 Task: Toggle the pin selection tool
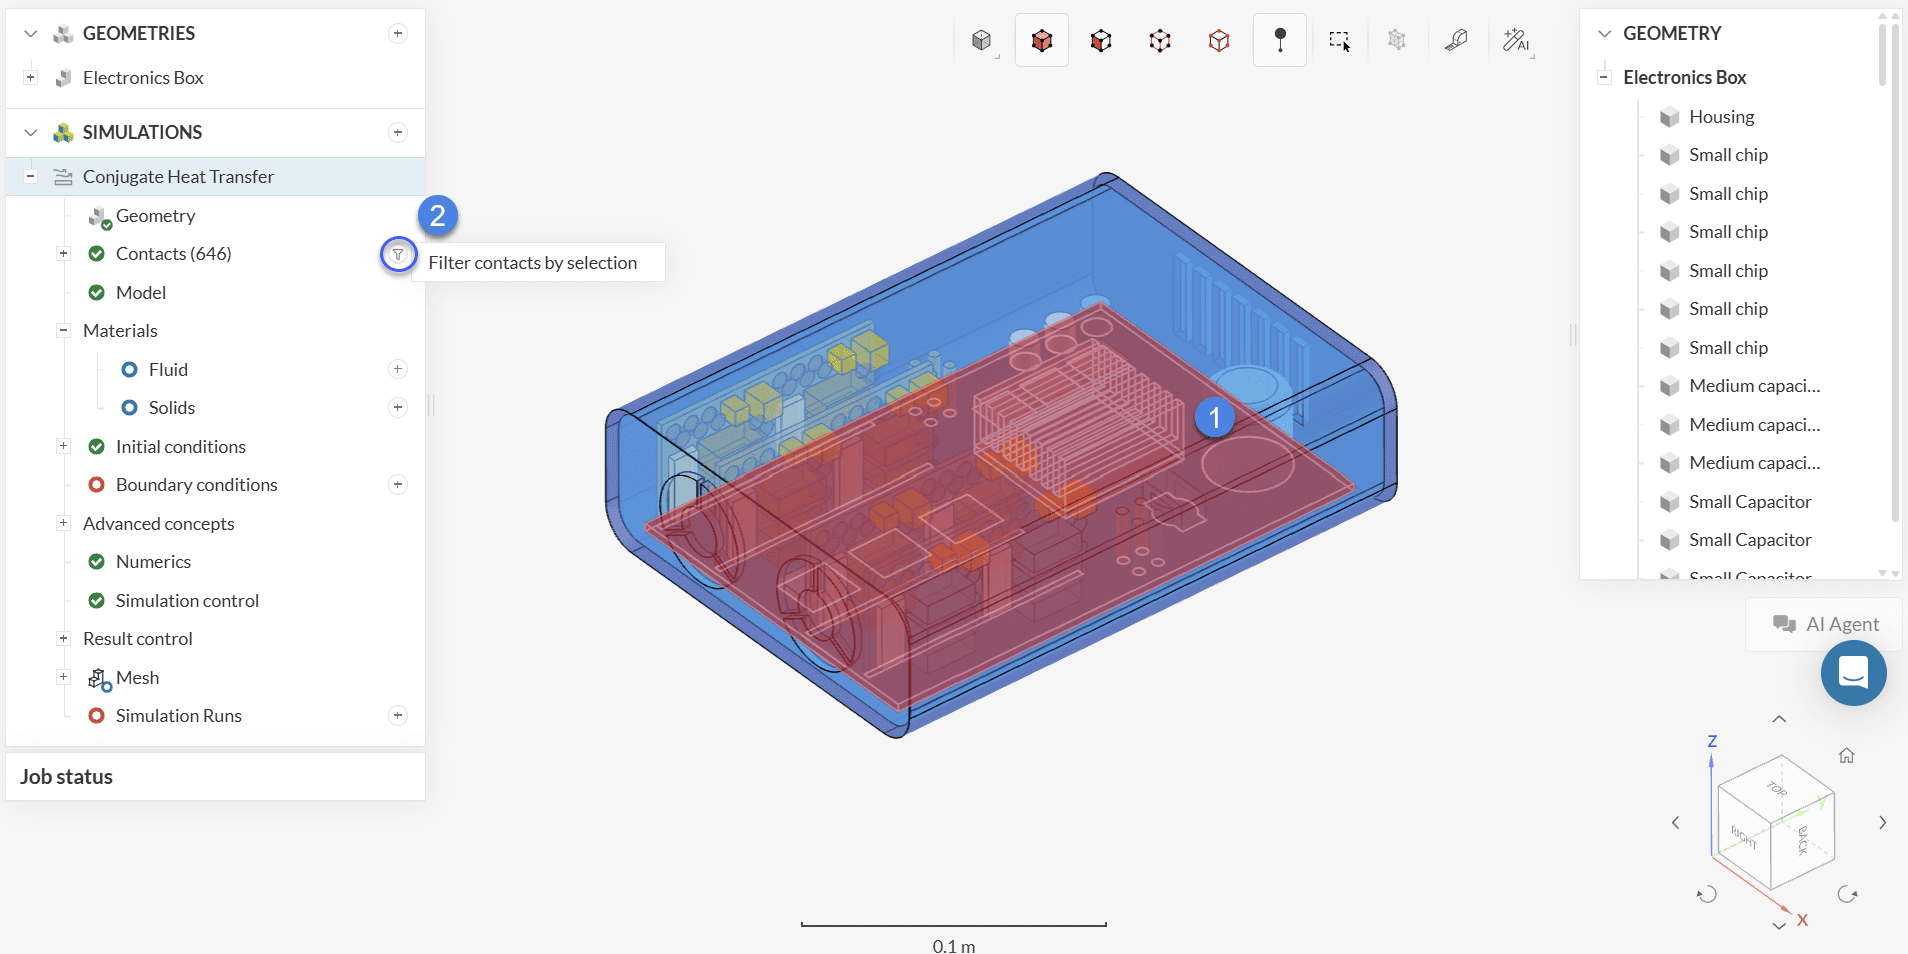[1280, 40]
